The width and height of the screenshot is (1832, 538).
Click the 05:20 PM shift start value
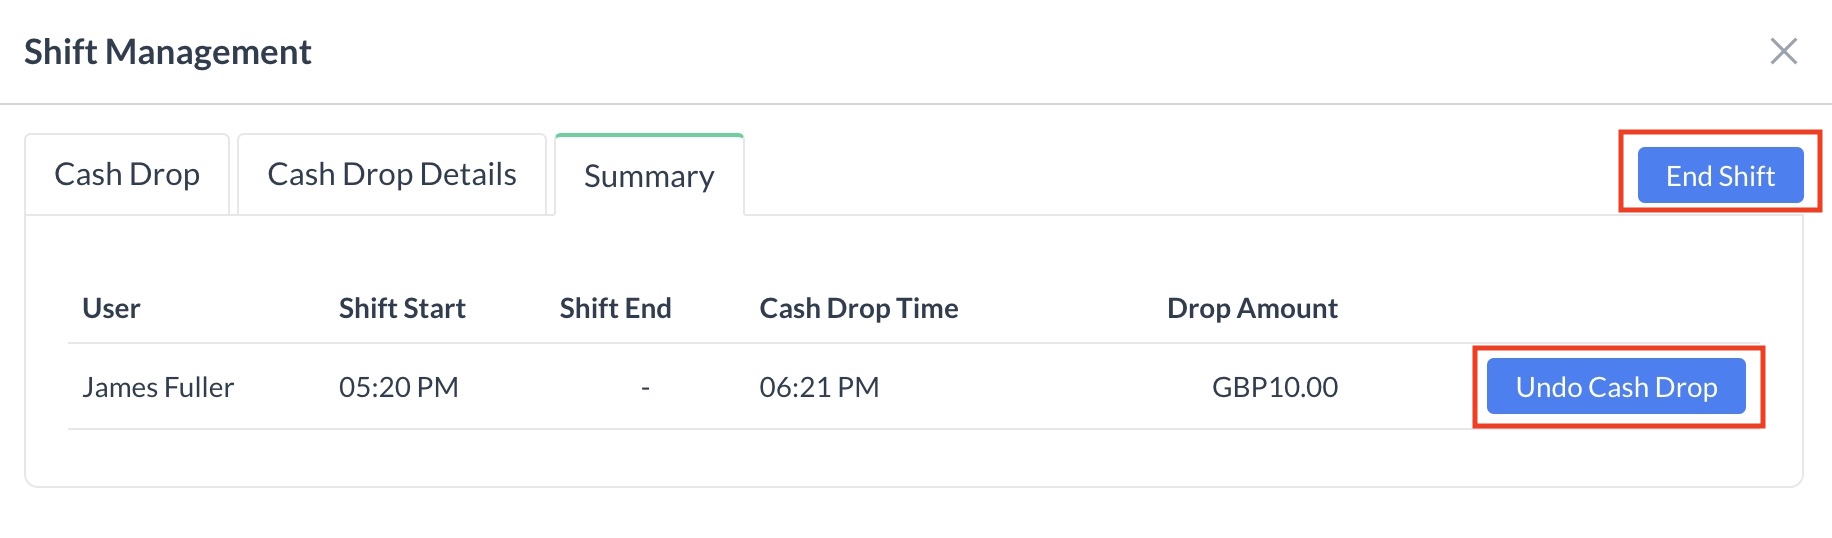(398, 387)
